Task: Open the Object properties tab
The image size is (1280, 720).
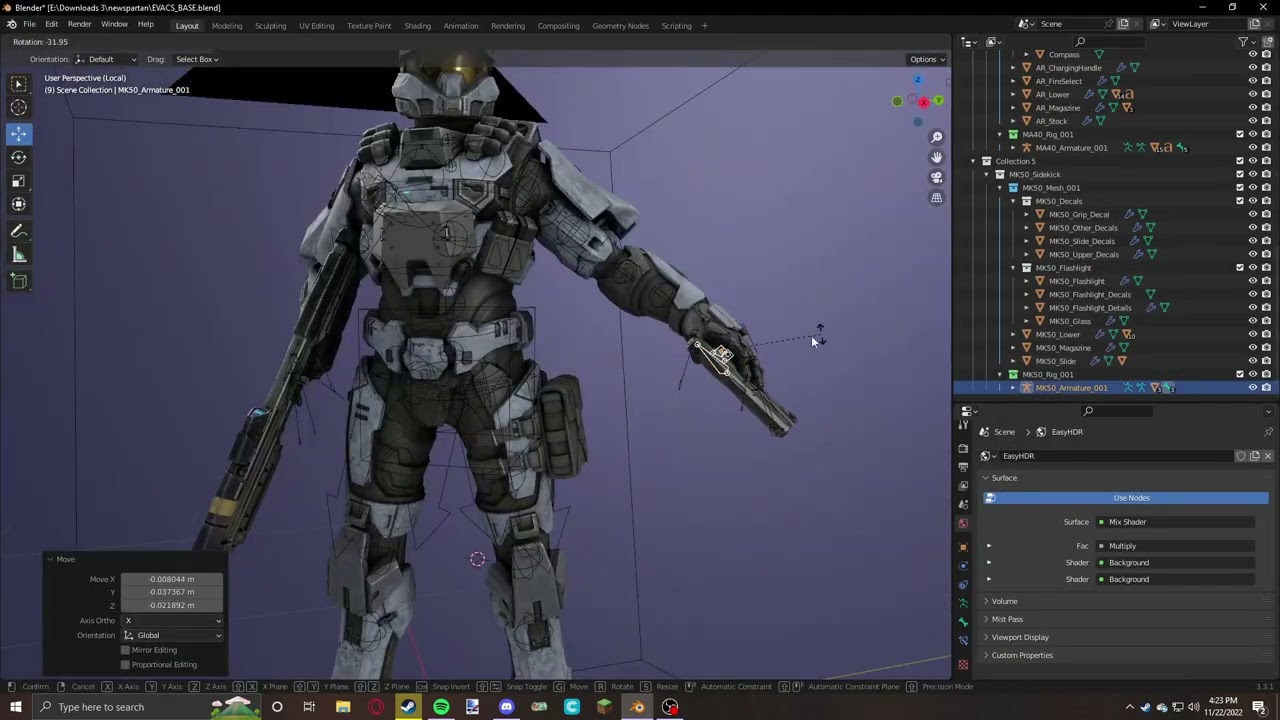Action: (963, 547)
